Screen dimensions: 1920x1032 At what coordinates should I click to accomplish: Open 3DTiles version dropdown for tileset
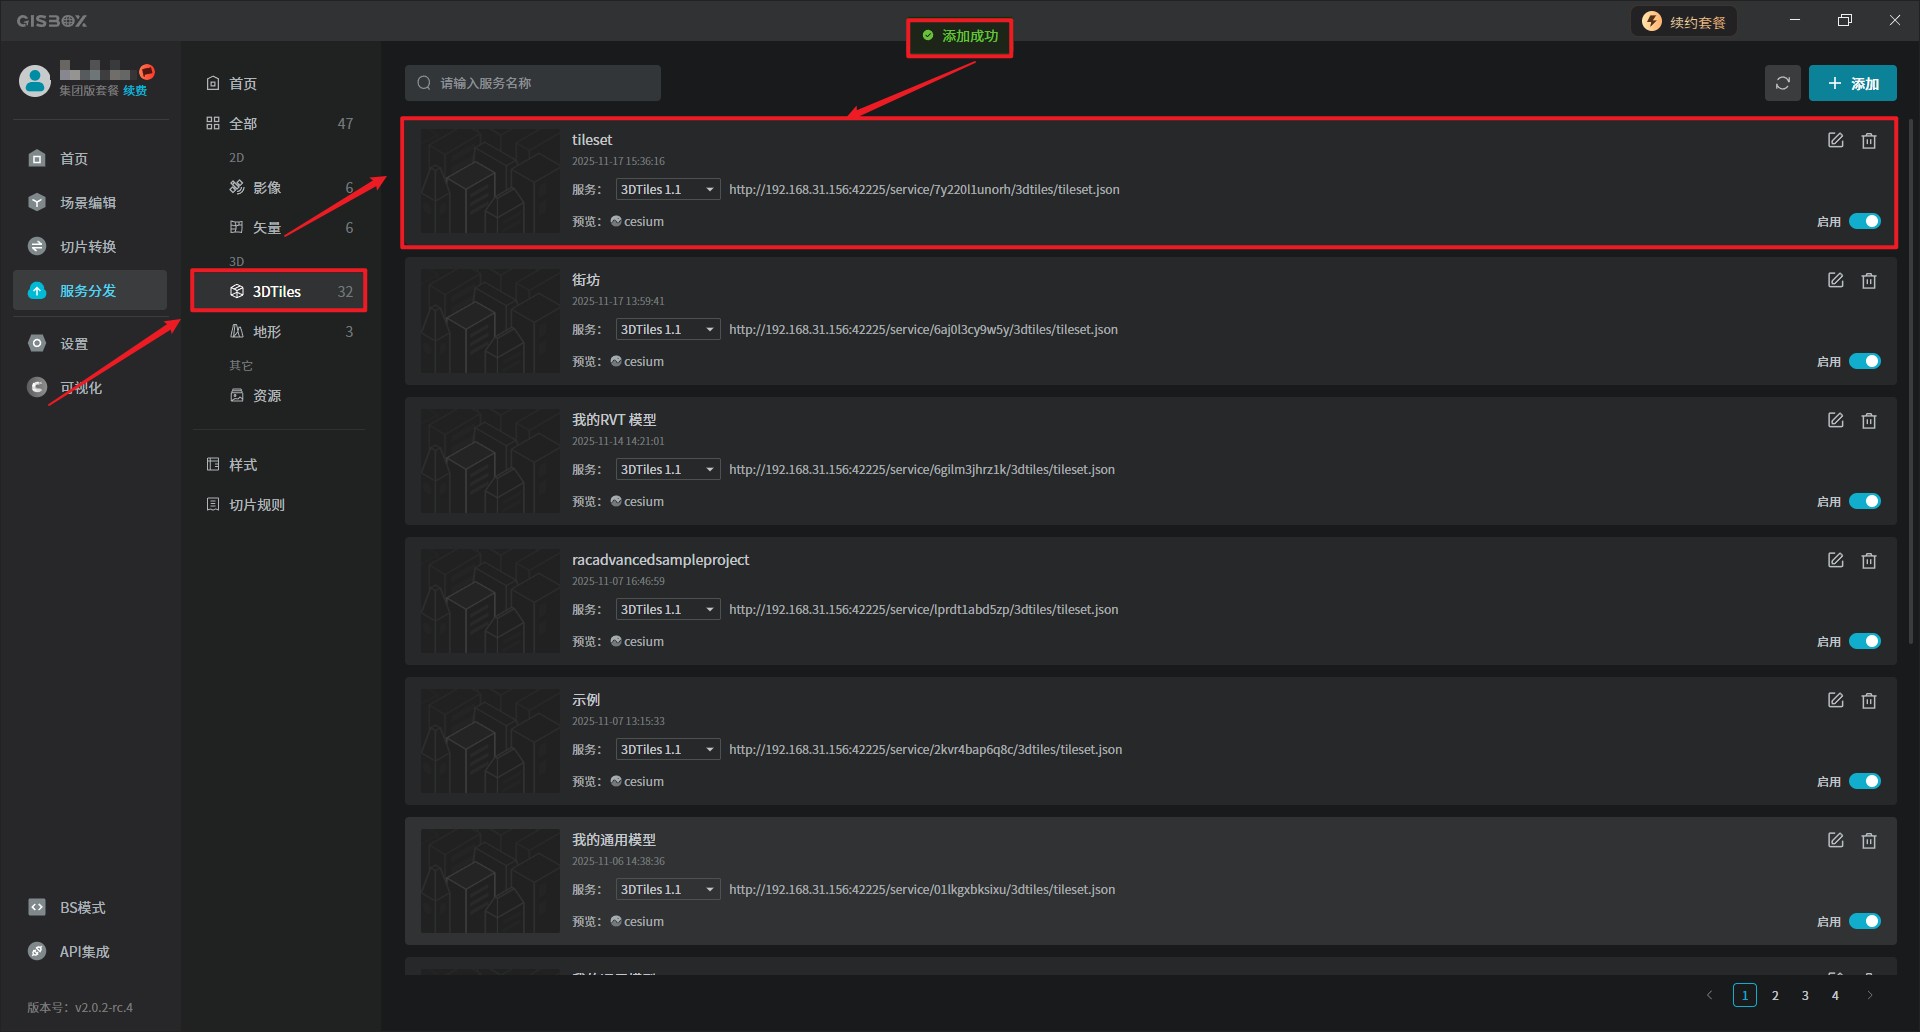pos(667,189)
